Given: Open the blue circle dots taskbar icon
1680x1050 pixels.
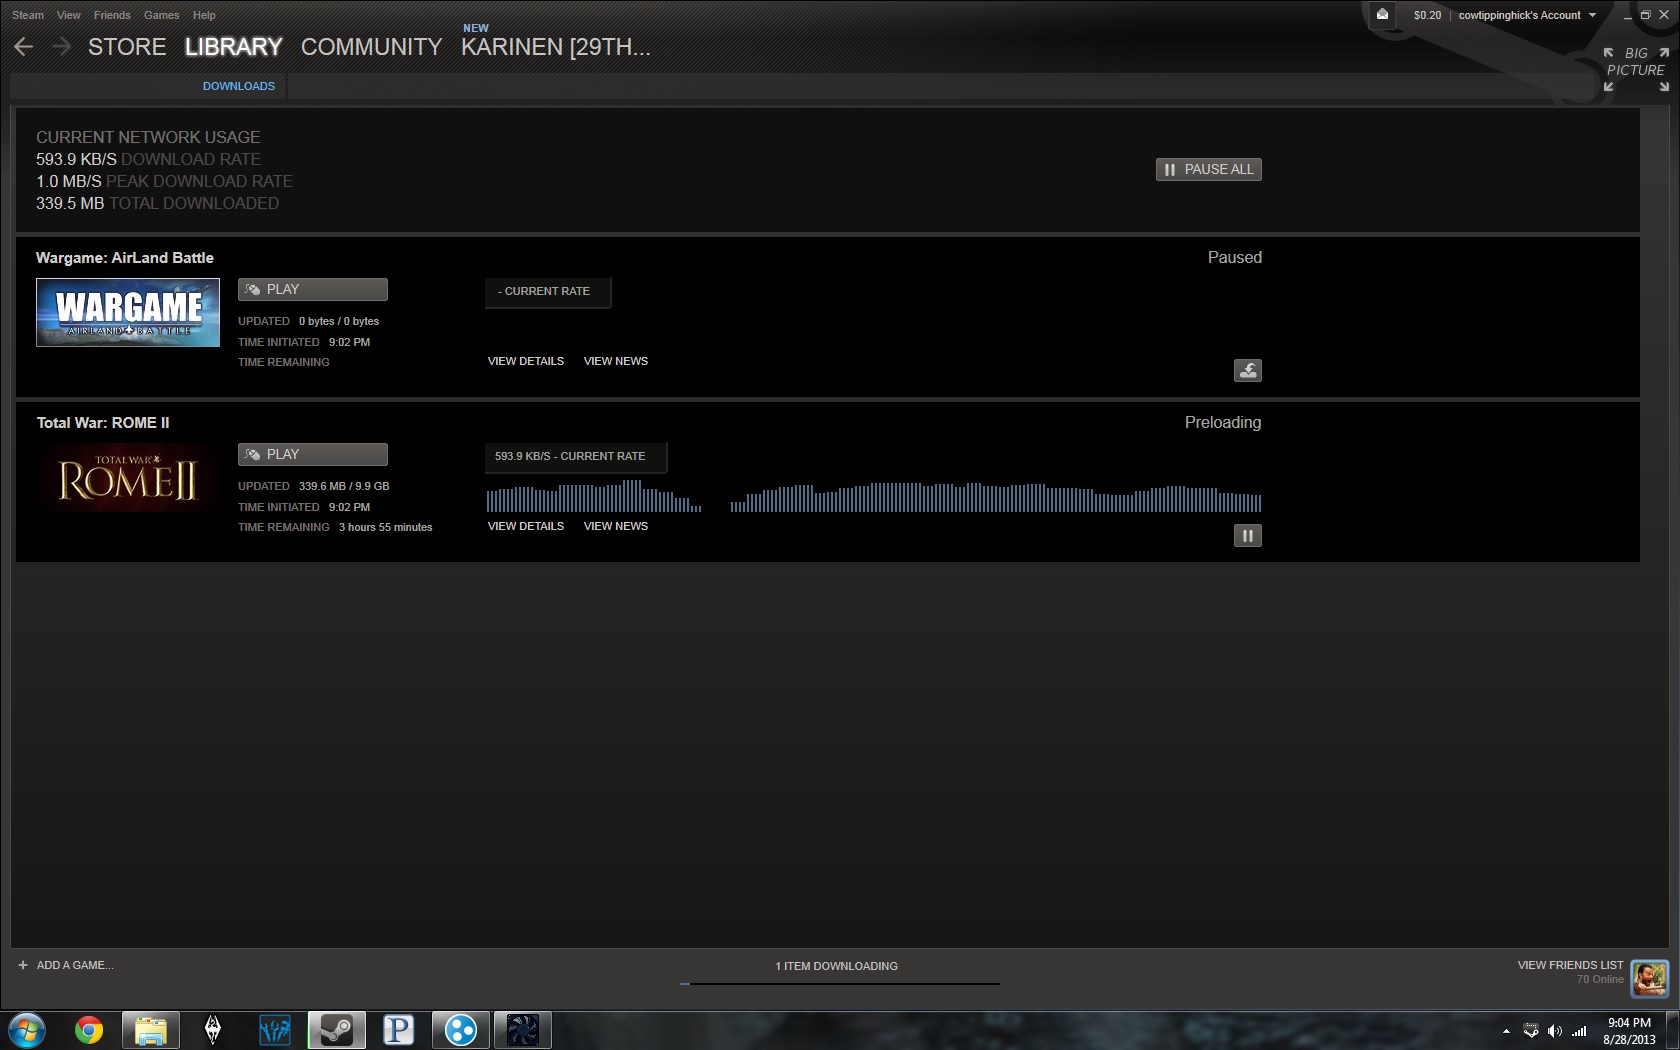Looking at the screenshot, I should (x=461, y=1030).
